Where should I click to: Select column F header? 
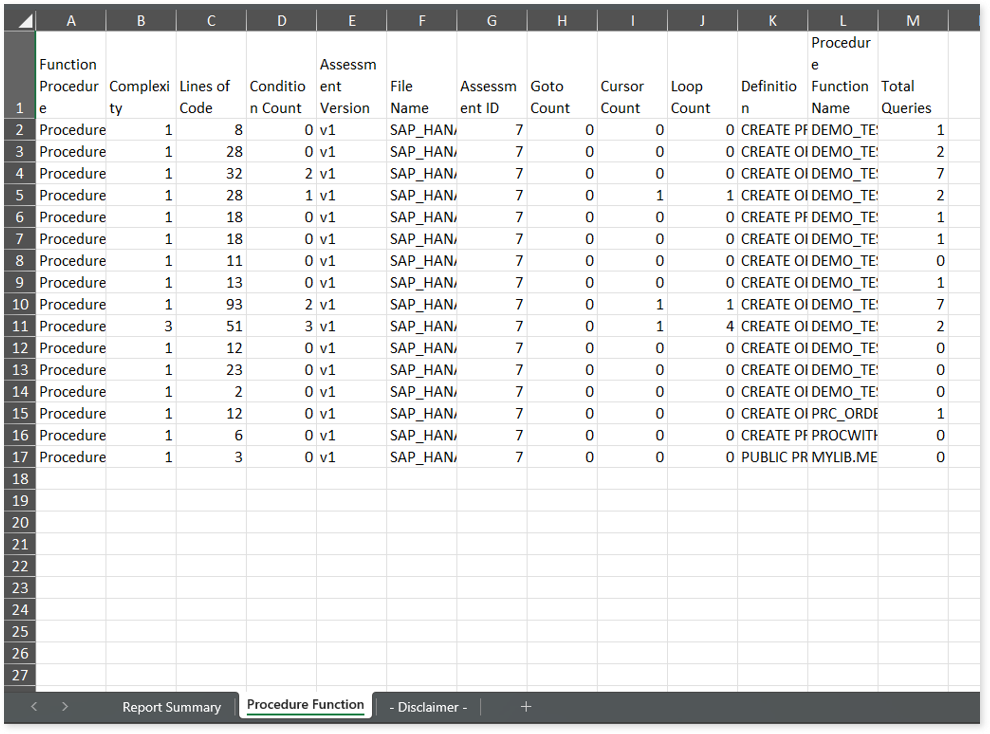click(421, 21)
